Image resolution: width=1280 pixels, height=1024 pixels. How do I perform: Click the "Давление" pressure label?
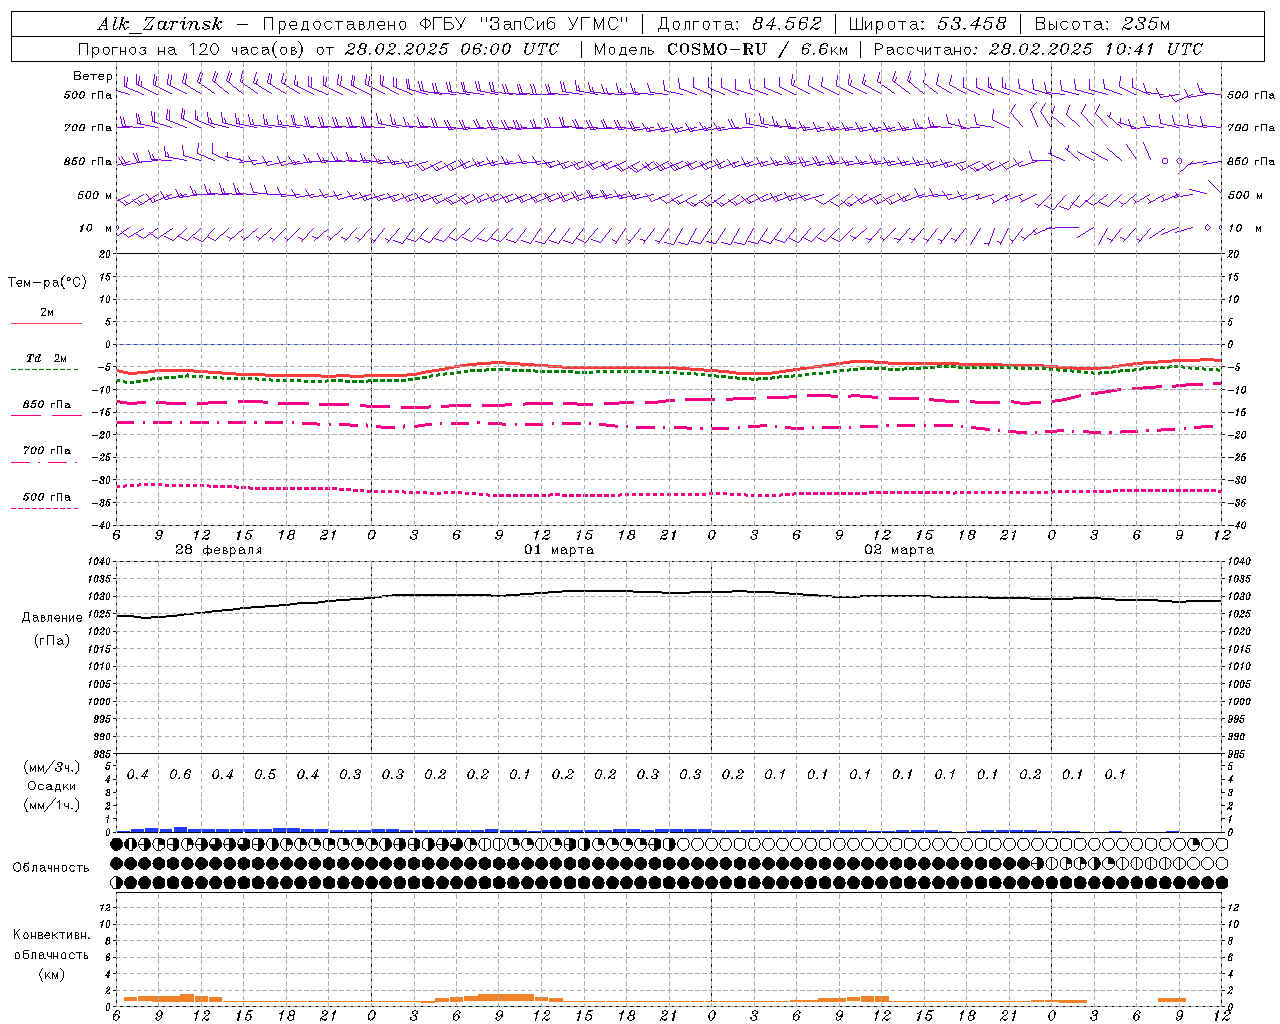(52, 618)
